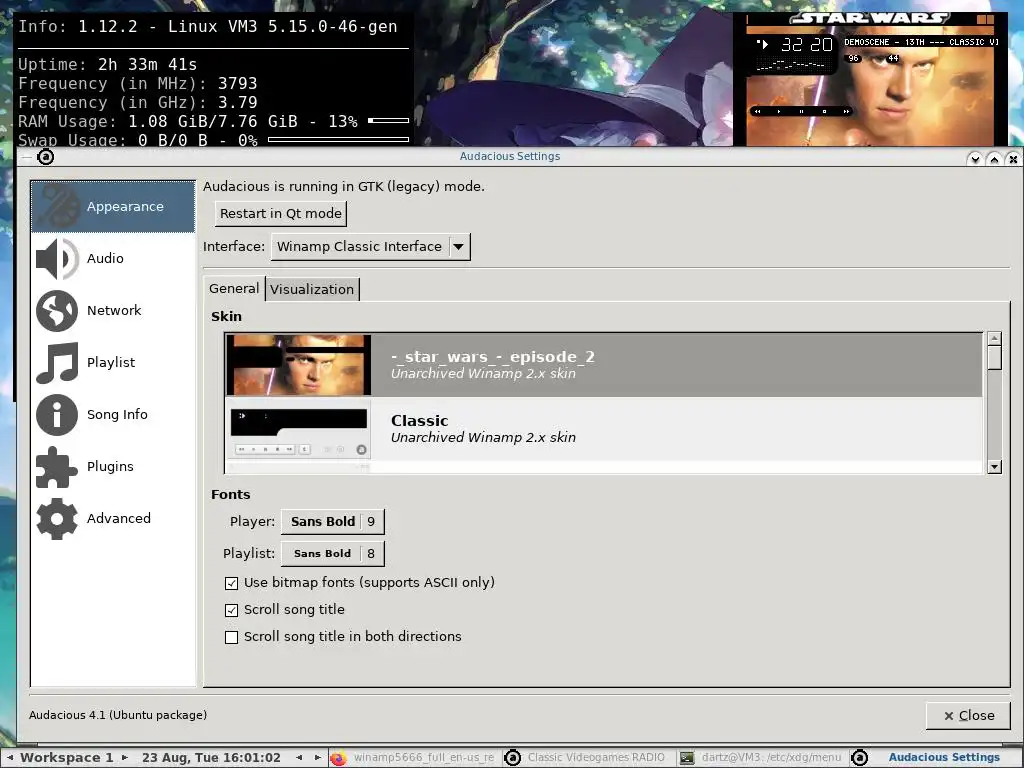Open the Interface dropdown
Screen dimensions: 1024x768
tap(370, 247)
